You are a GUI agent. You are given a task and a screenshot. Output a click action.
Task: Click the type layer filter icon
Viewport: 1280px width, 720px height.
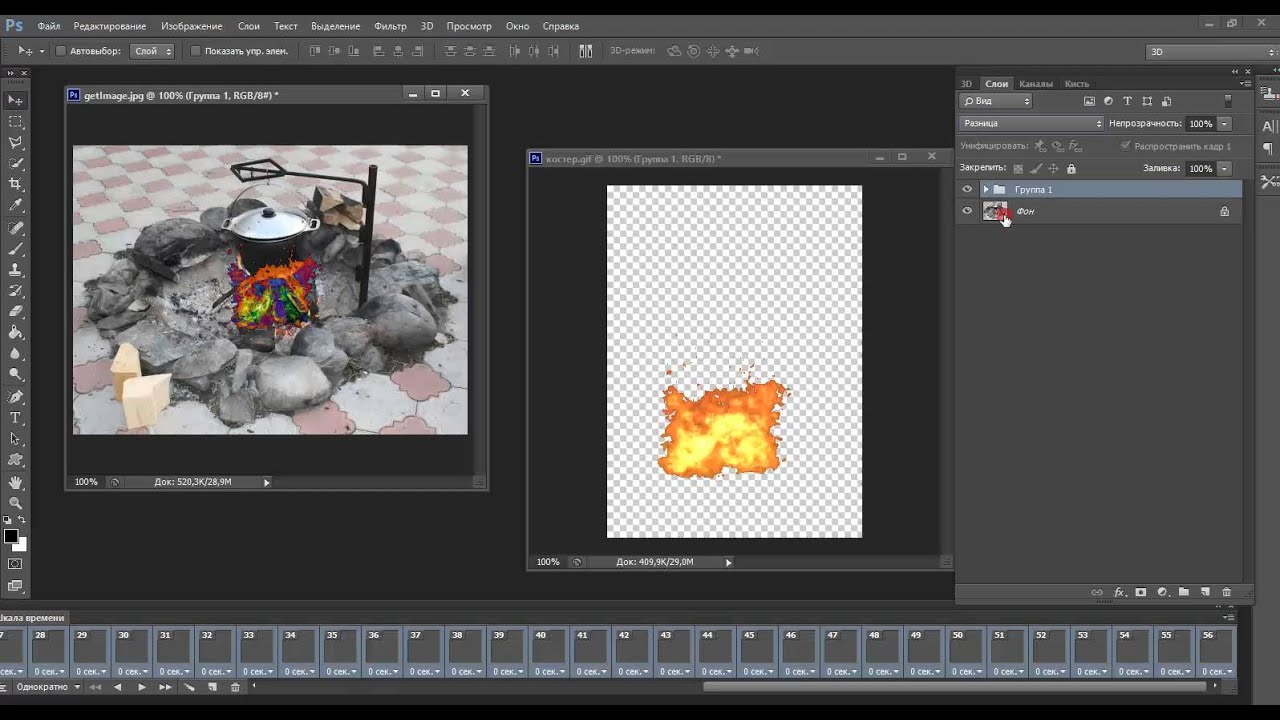point(1127,101)
